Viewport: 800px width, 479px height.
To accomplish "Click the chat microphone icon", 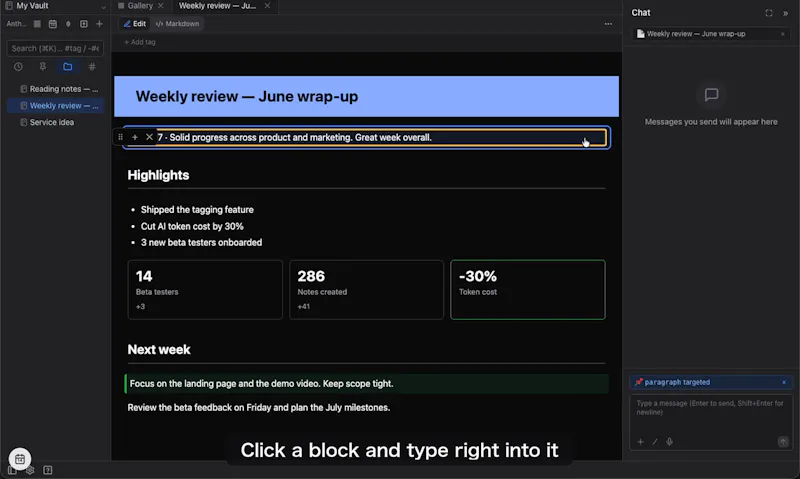I will click(x=669, y=442).
